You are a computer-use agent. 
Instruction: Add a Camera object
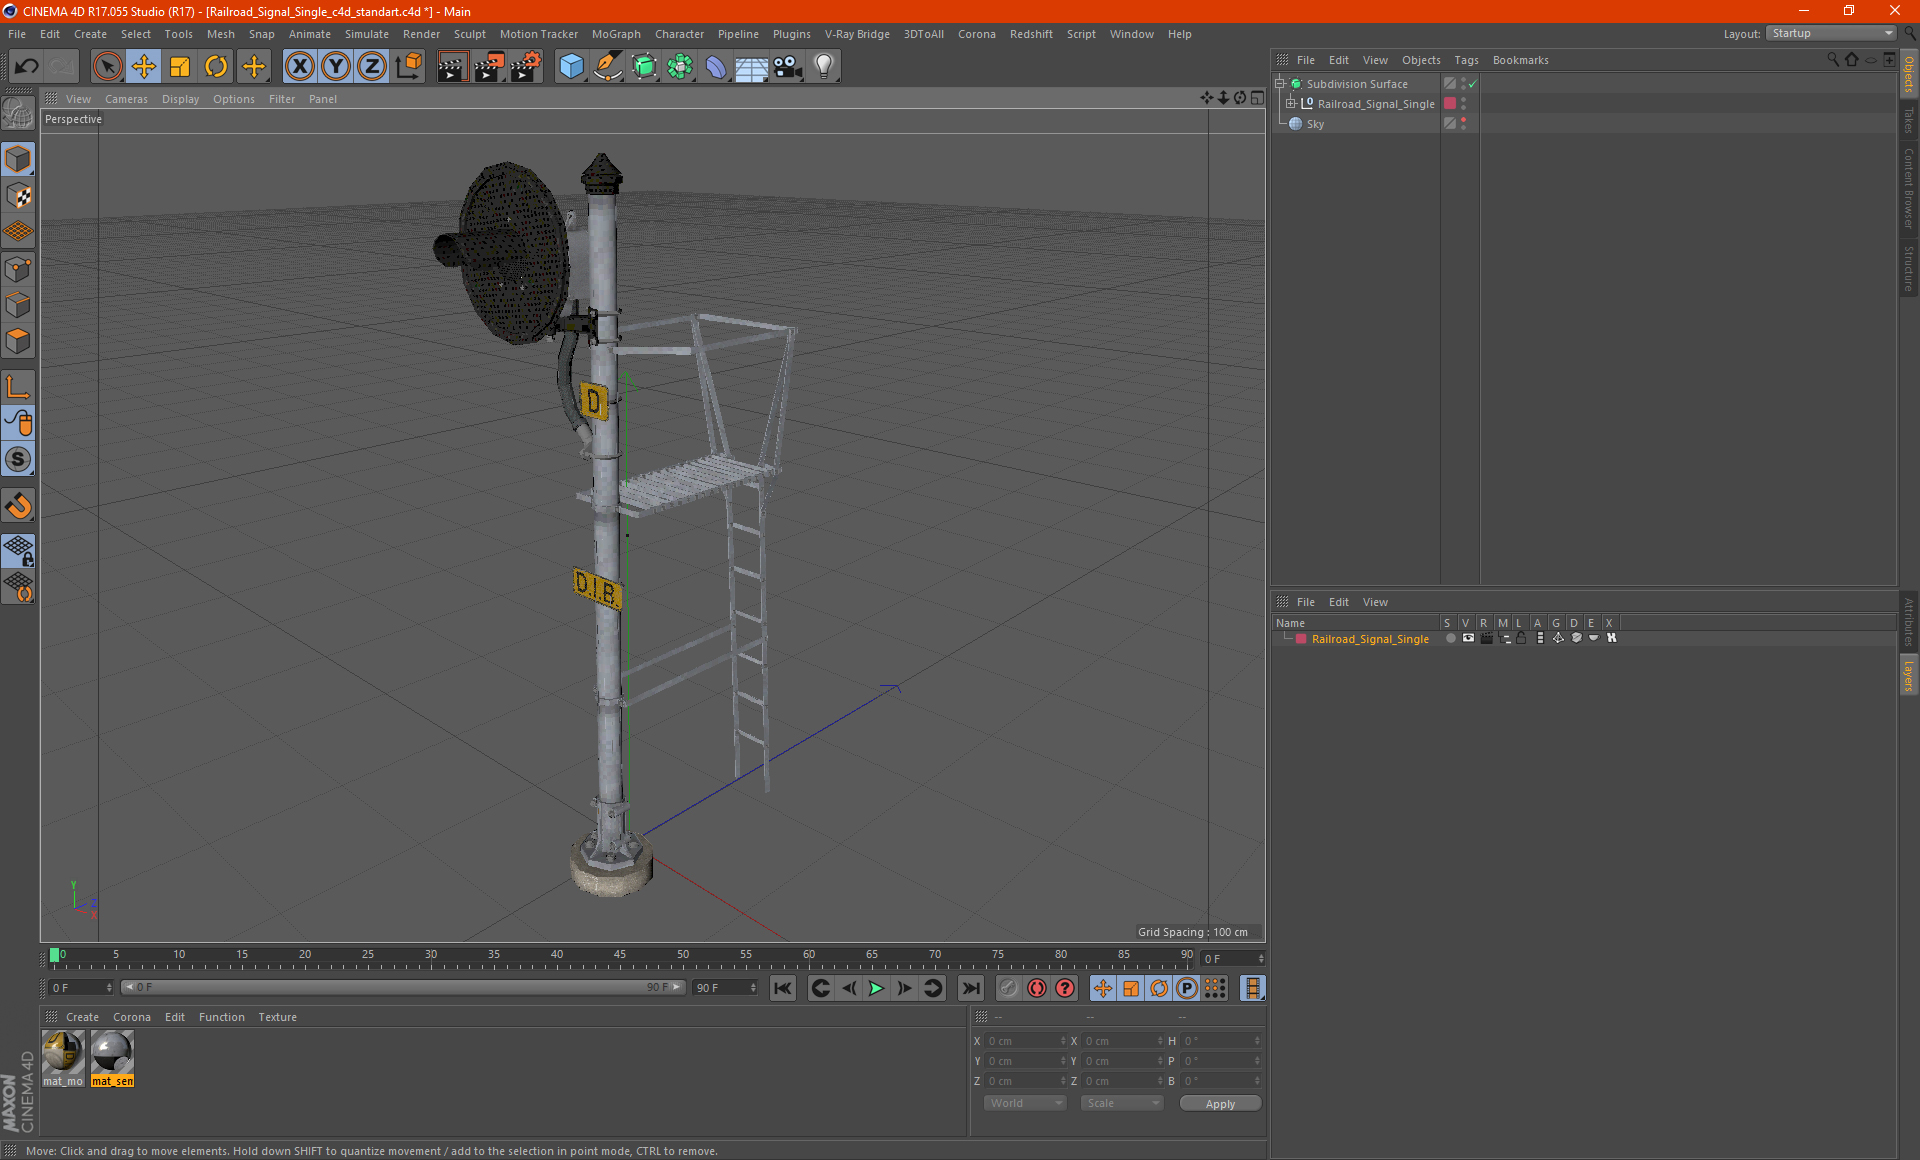point(788,66)
